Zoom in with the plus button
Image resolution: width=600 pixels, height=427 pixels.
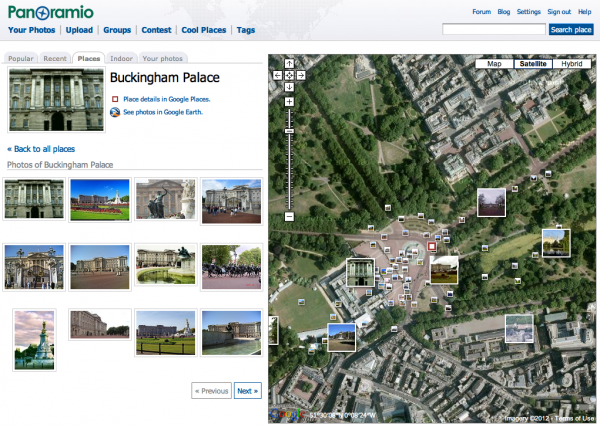[289, 102]
